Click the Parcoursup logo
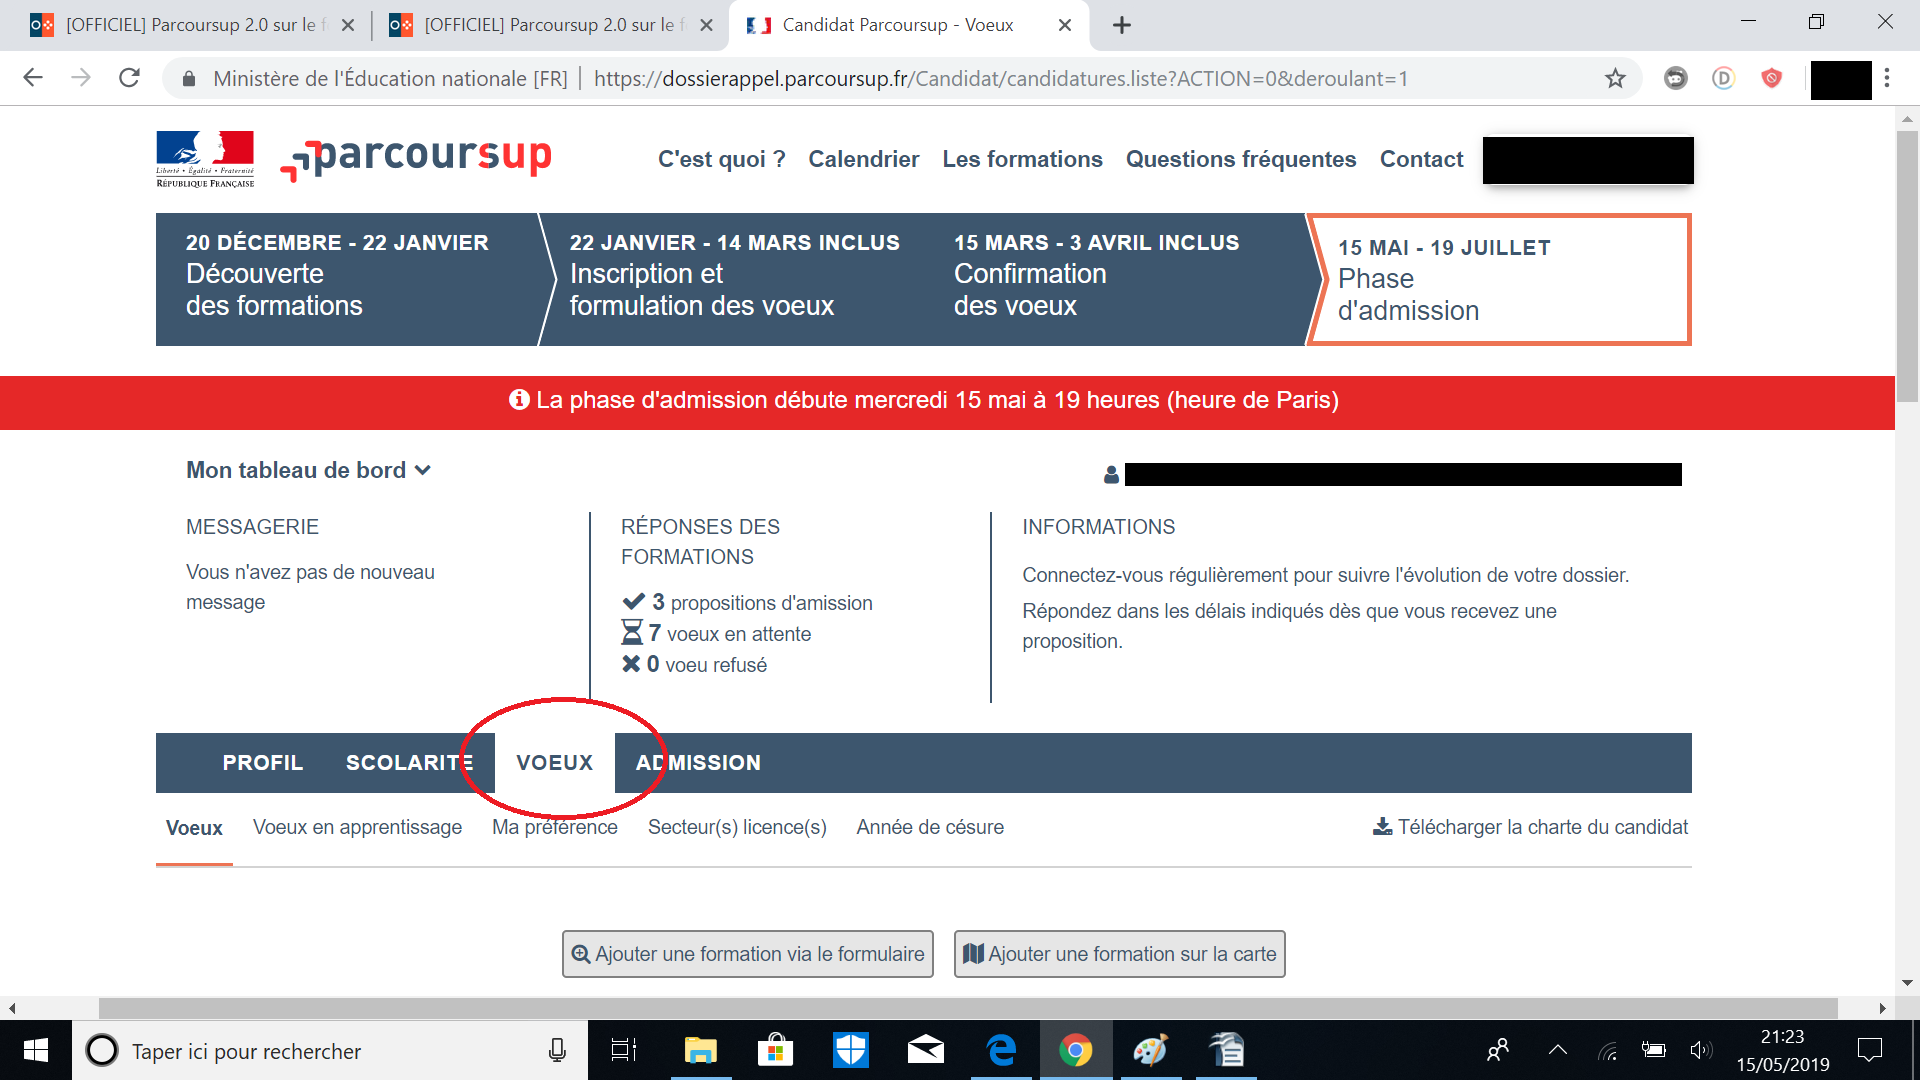This screenshot has height=1080, width=1920. [x=416, y=158]
